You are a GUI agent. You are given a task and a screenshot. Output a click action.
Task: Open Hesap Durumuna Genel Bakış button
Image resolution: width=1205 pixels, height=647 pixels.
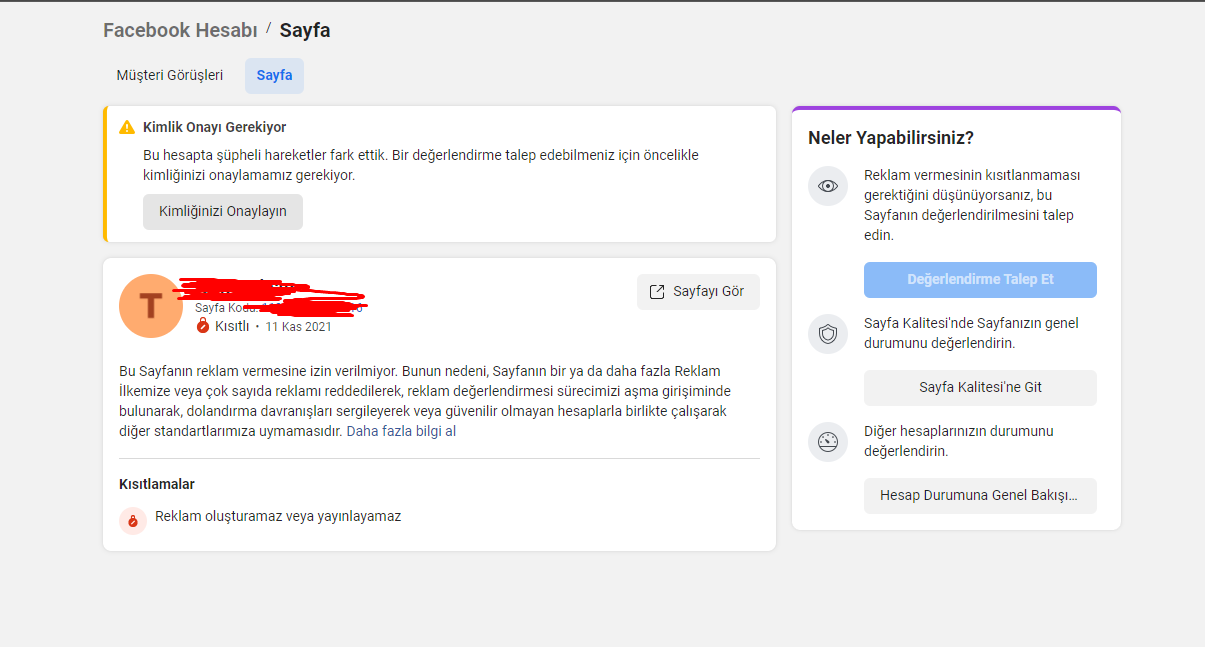point(980,496)
